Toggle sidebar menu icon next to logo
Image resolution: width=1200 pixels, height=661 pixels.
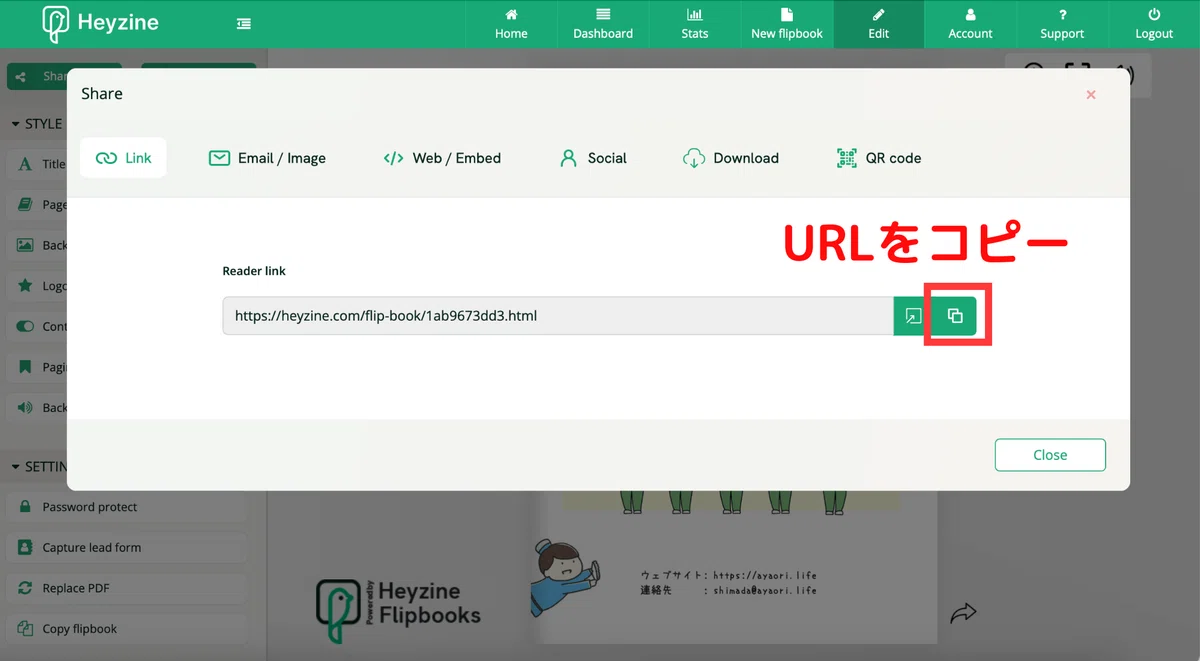tap(244, 24)
